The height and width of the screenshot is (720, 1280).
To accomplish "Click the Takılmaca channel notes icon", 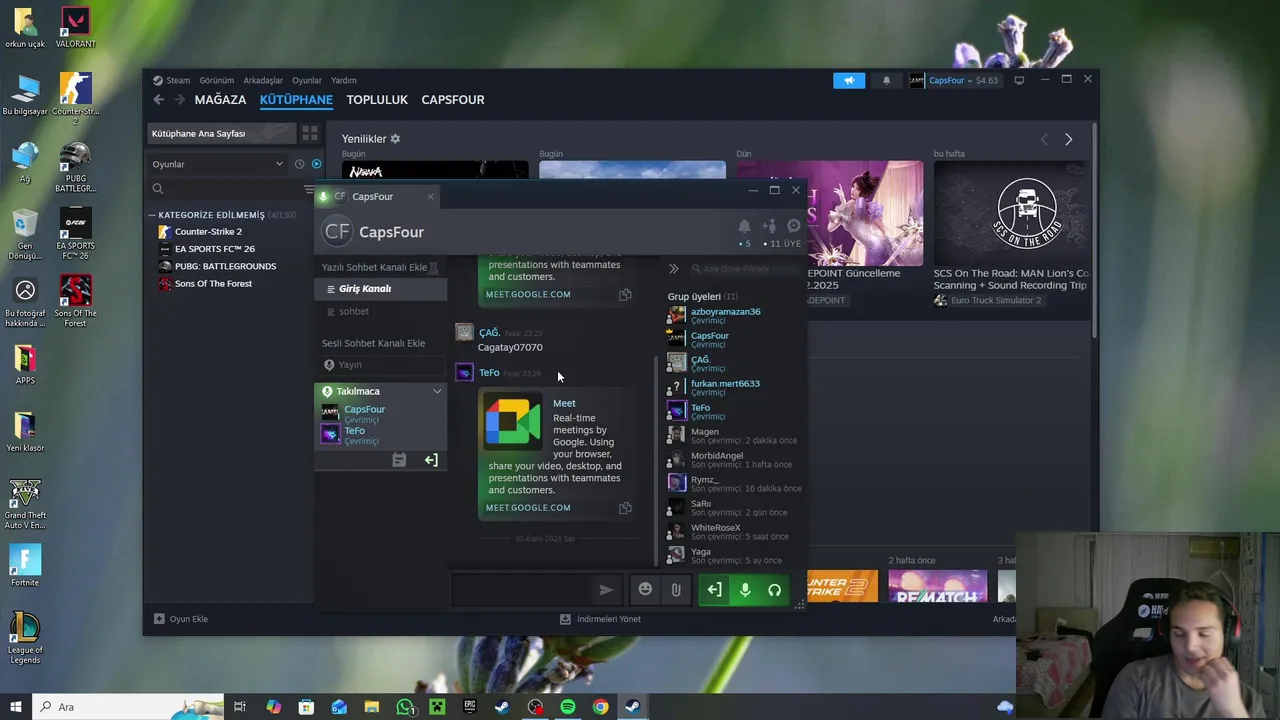I will pos(399,460).
